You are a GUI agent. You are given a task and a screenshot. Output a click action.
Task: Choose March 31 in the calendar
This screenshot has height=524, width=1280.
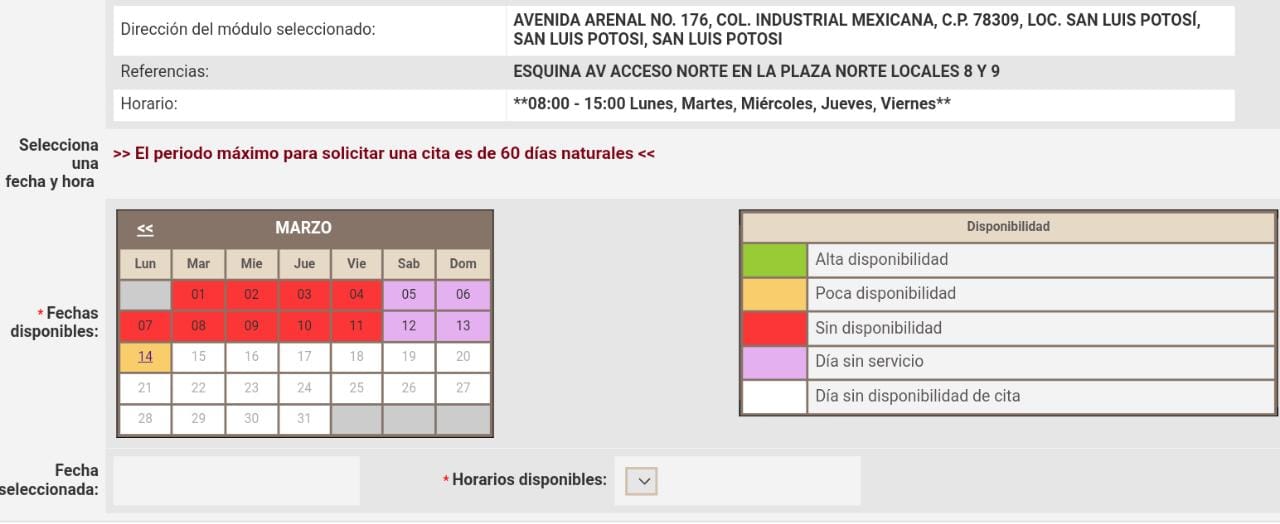point(304,419)
